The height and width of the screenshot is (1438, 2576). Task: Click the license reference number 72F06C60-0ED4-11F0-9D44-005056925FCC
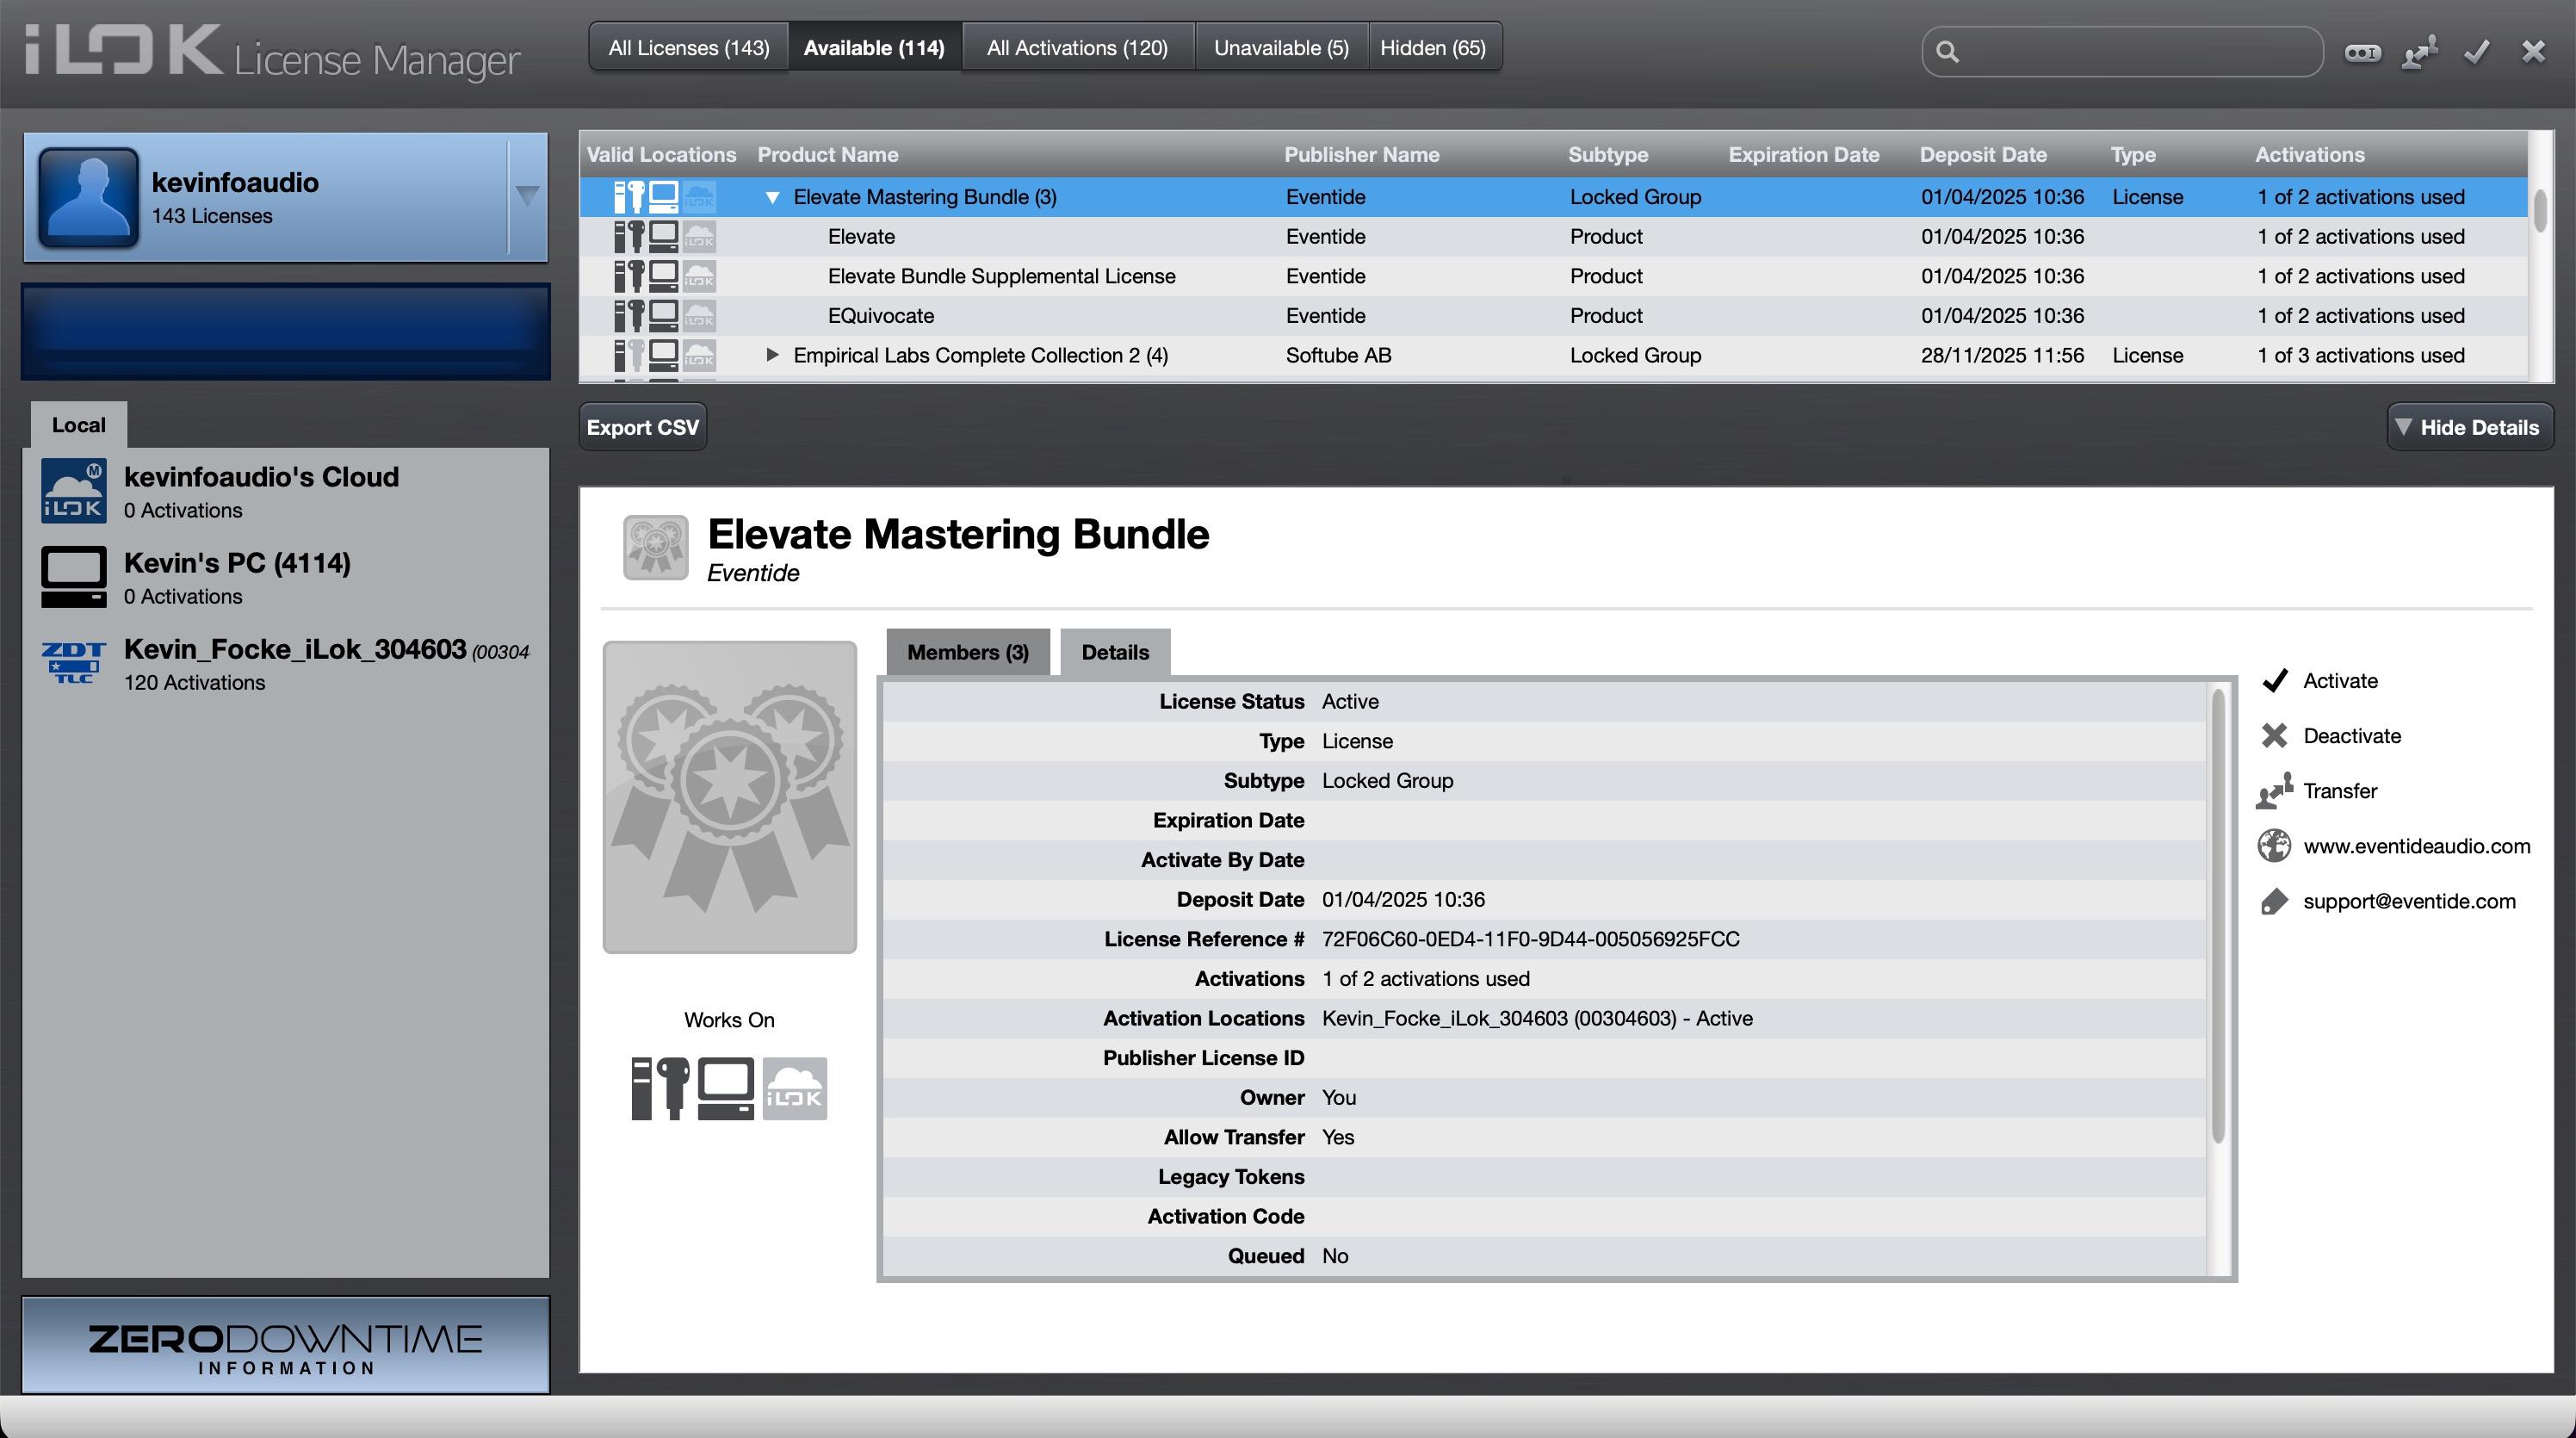tap(1530, 939)
